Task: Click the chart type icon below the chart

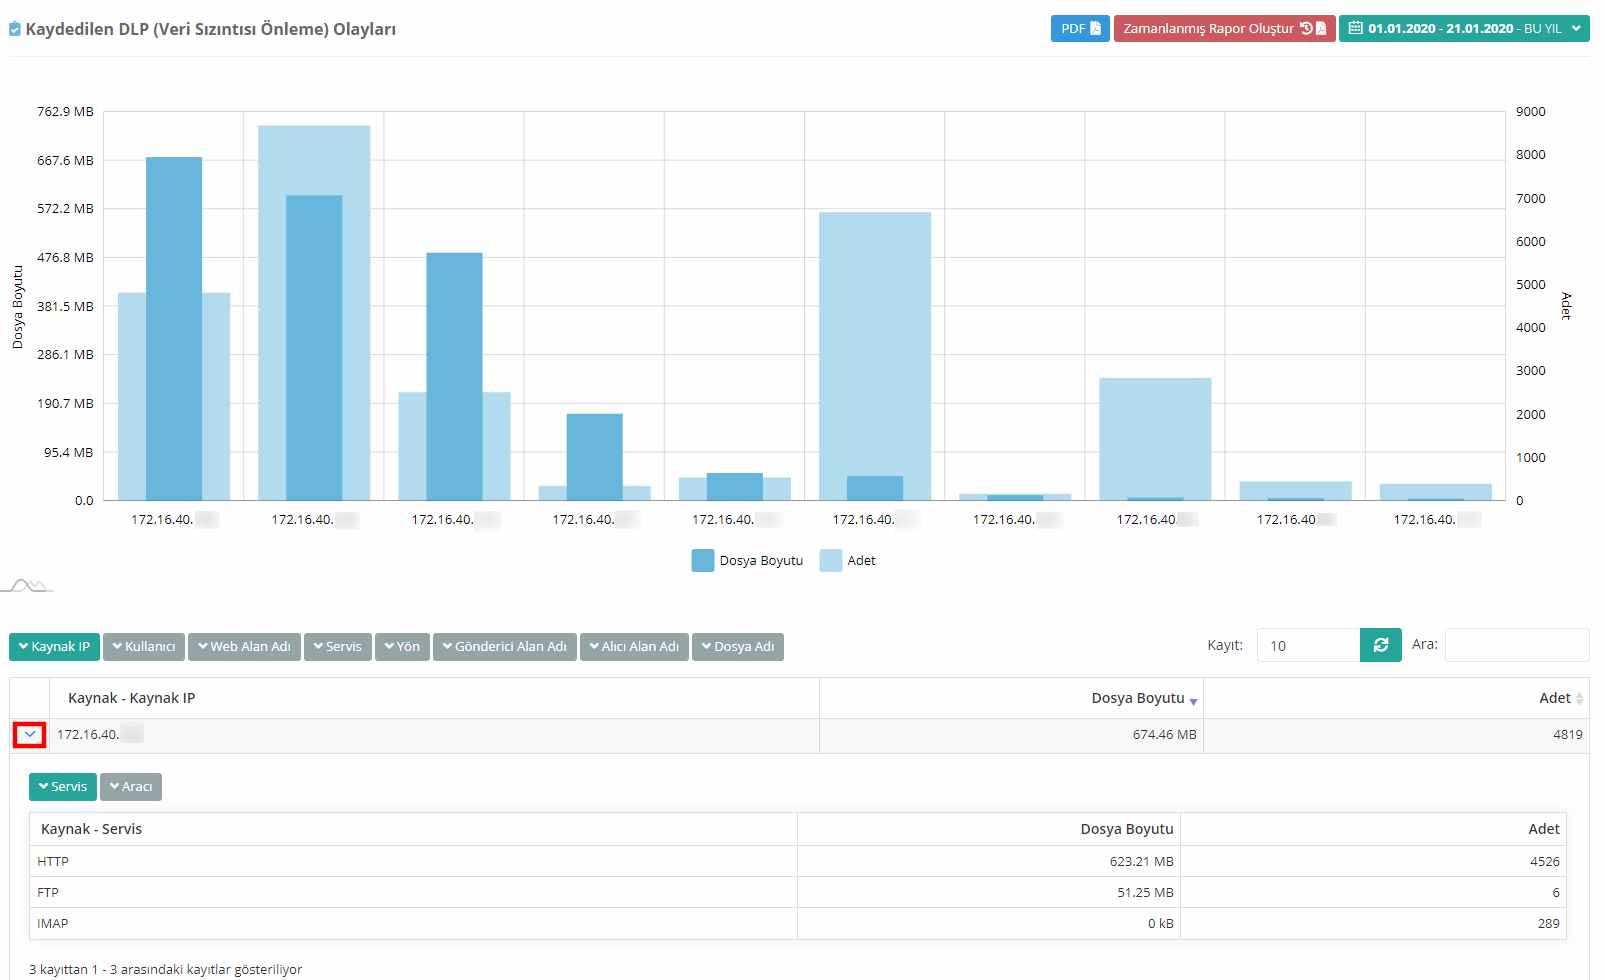Action: pos(28,585)
